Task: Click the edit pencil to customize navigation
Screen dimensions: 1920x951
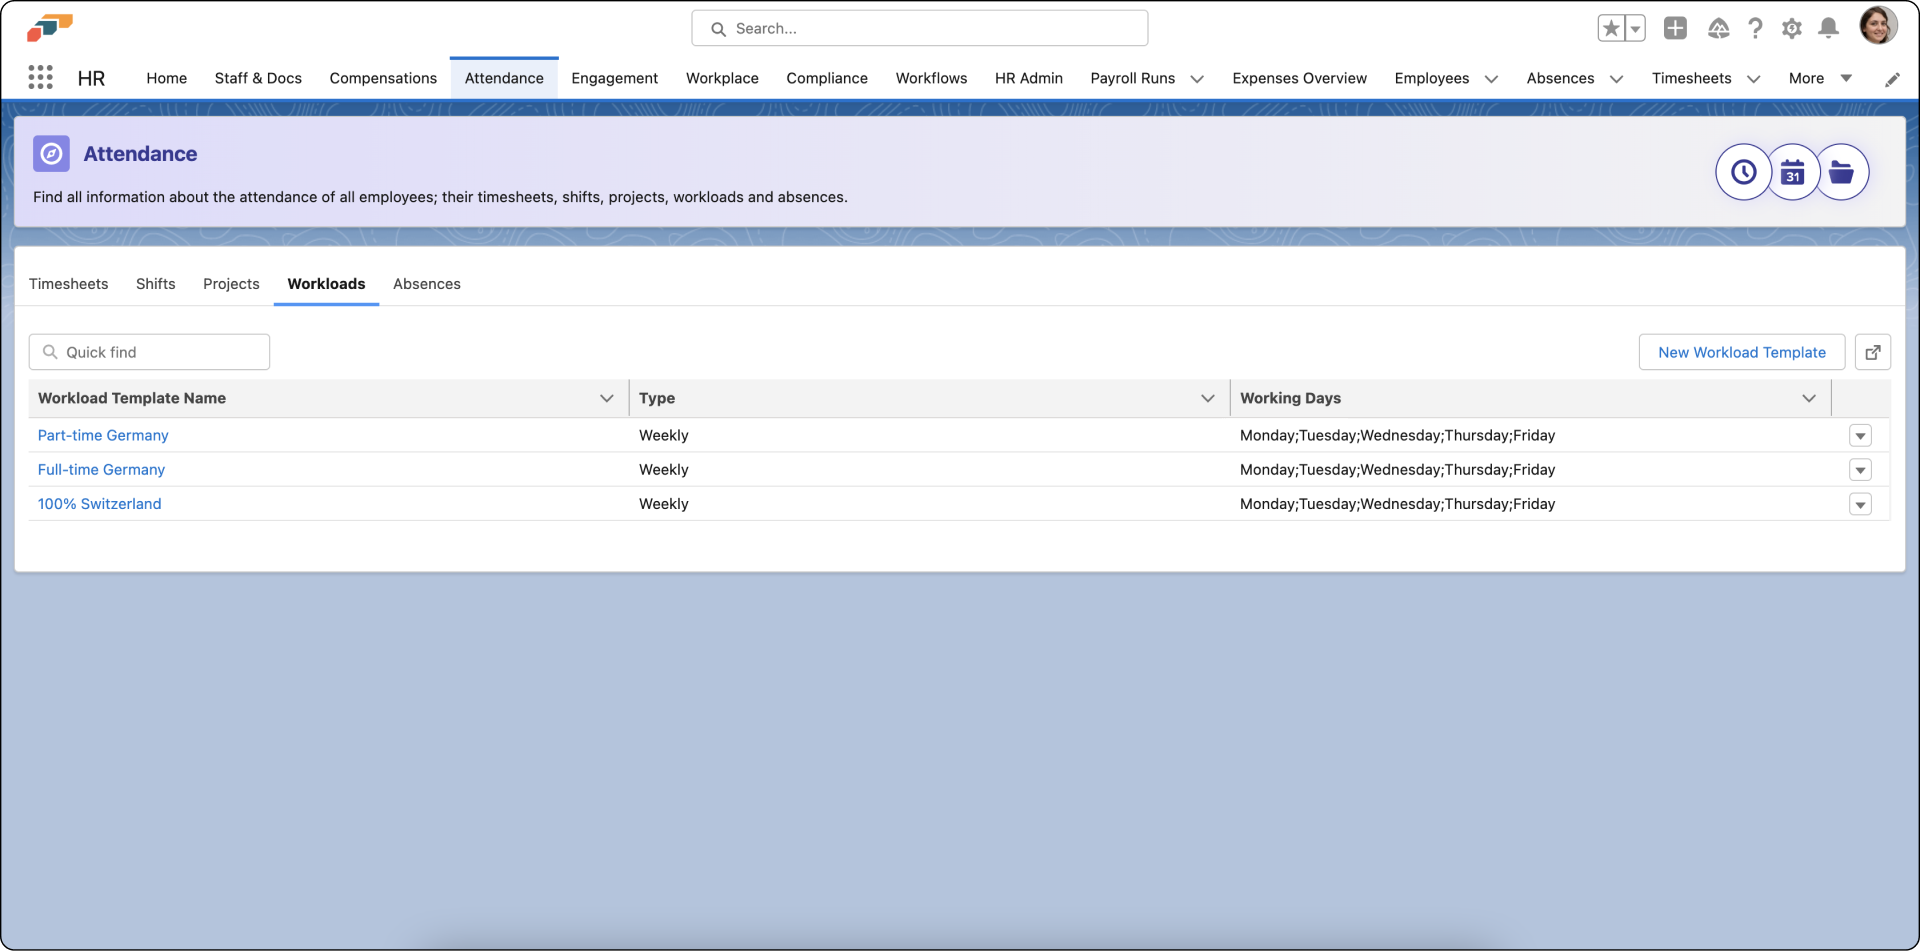Action: 1892,79
